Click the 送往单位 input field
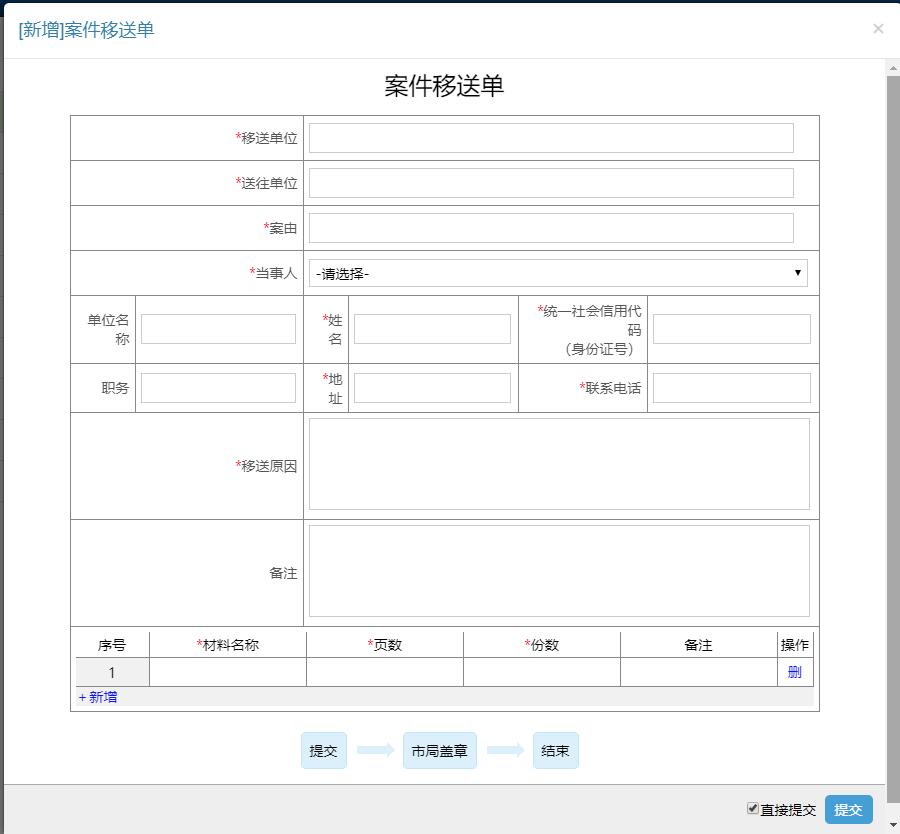This screenshot has width=900, height=834. coord(551,183)
